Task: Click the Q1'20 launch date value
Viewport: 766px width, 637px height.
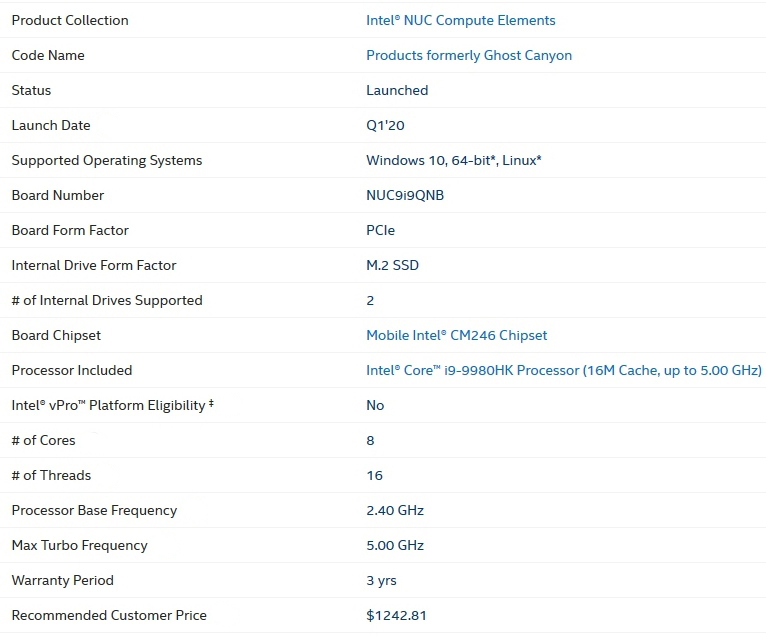Action: (385, 126)
